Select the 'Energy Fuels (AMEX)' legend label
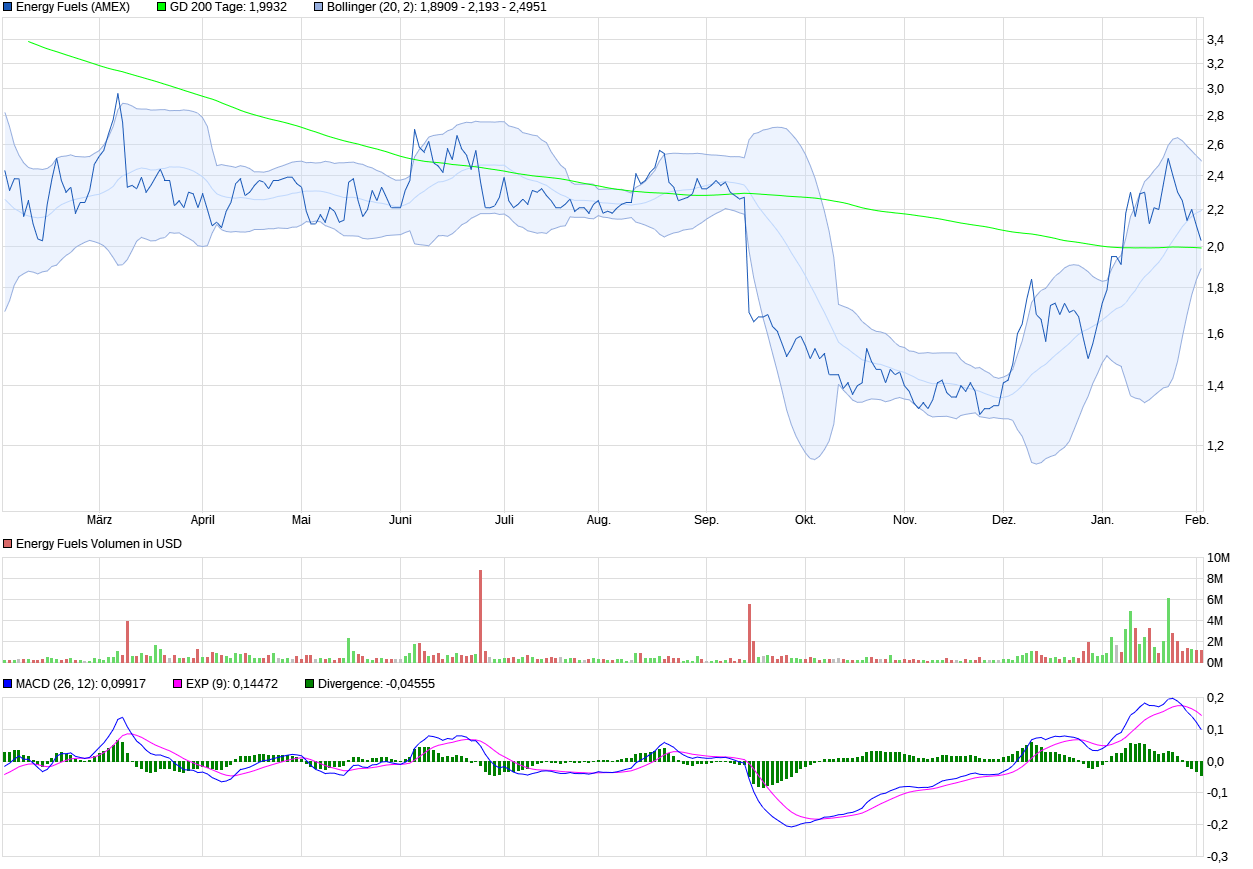The height and width of the screenshot is (869, 1253). click(x=73, y=7)
